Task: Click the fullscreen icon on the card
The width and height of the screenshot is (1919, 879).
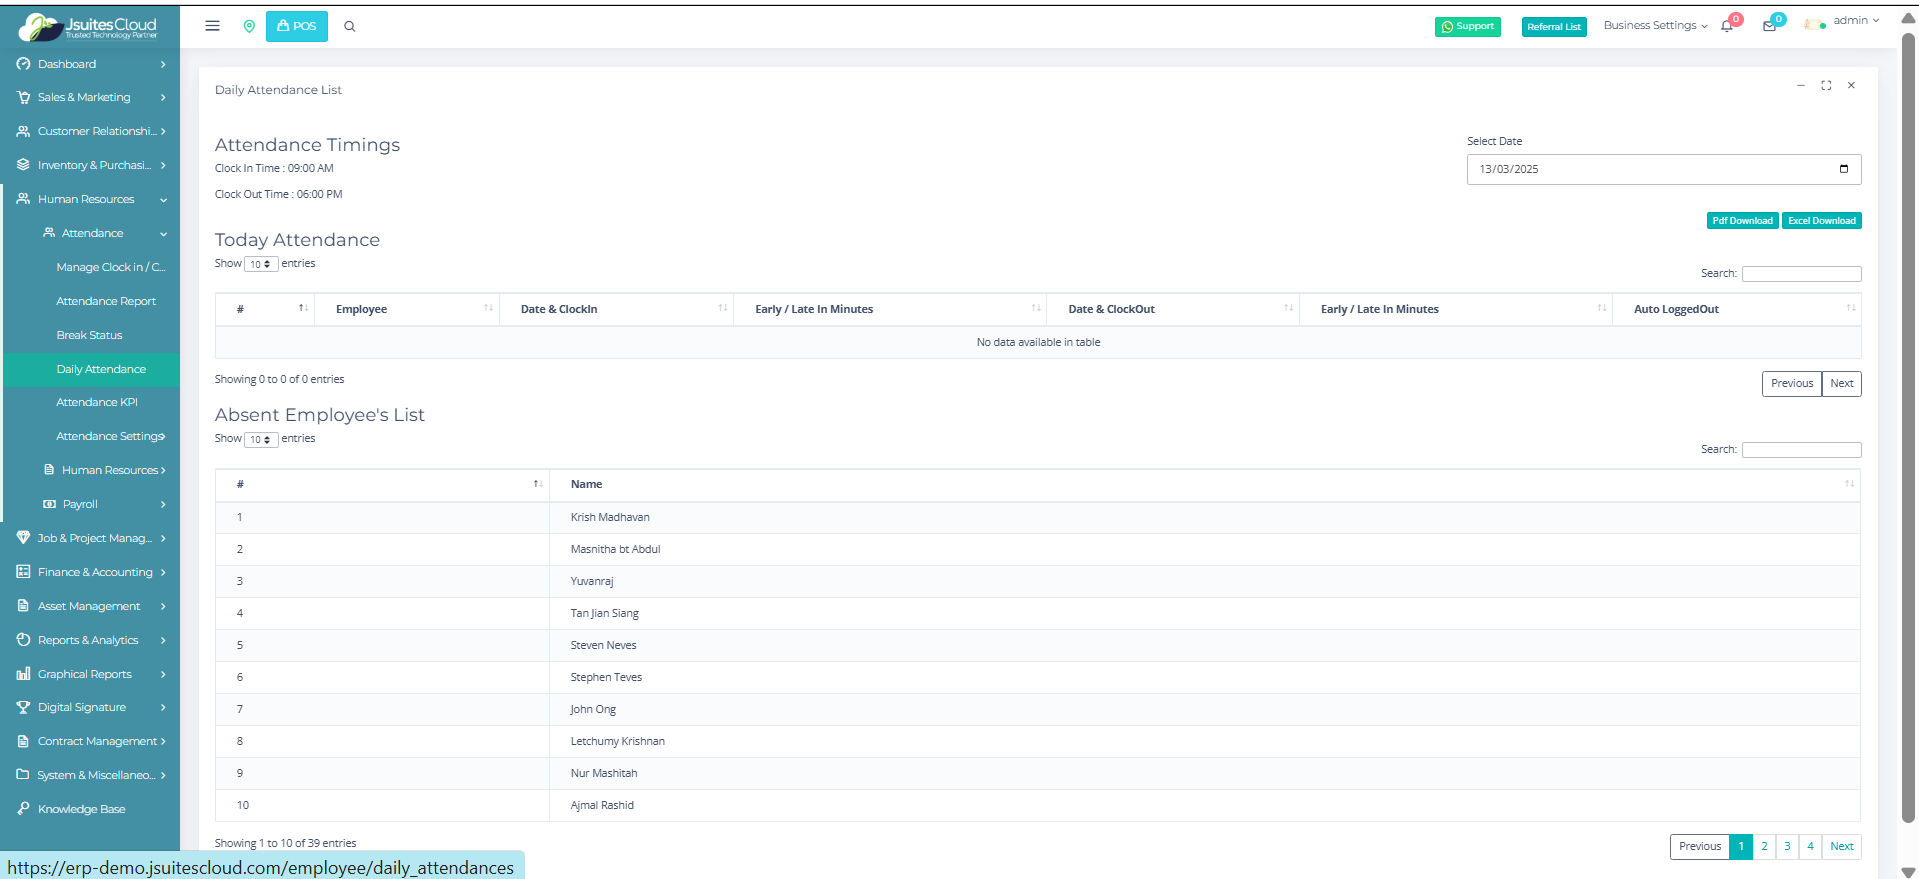Action: (1826, 86)
